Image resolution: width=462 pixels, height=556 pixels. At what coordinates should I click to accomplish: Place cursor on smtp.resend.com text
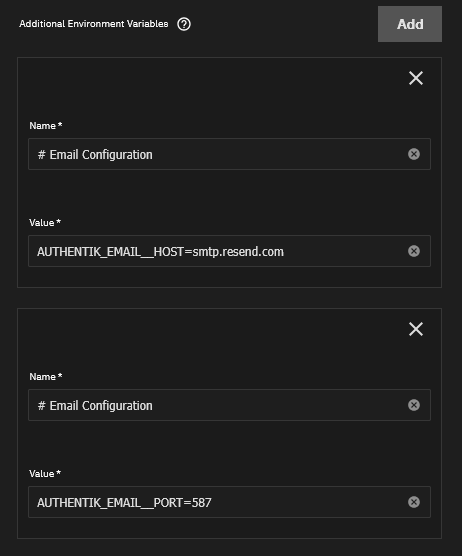pos(238,252)
